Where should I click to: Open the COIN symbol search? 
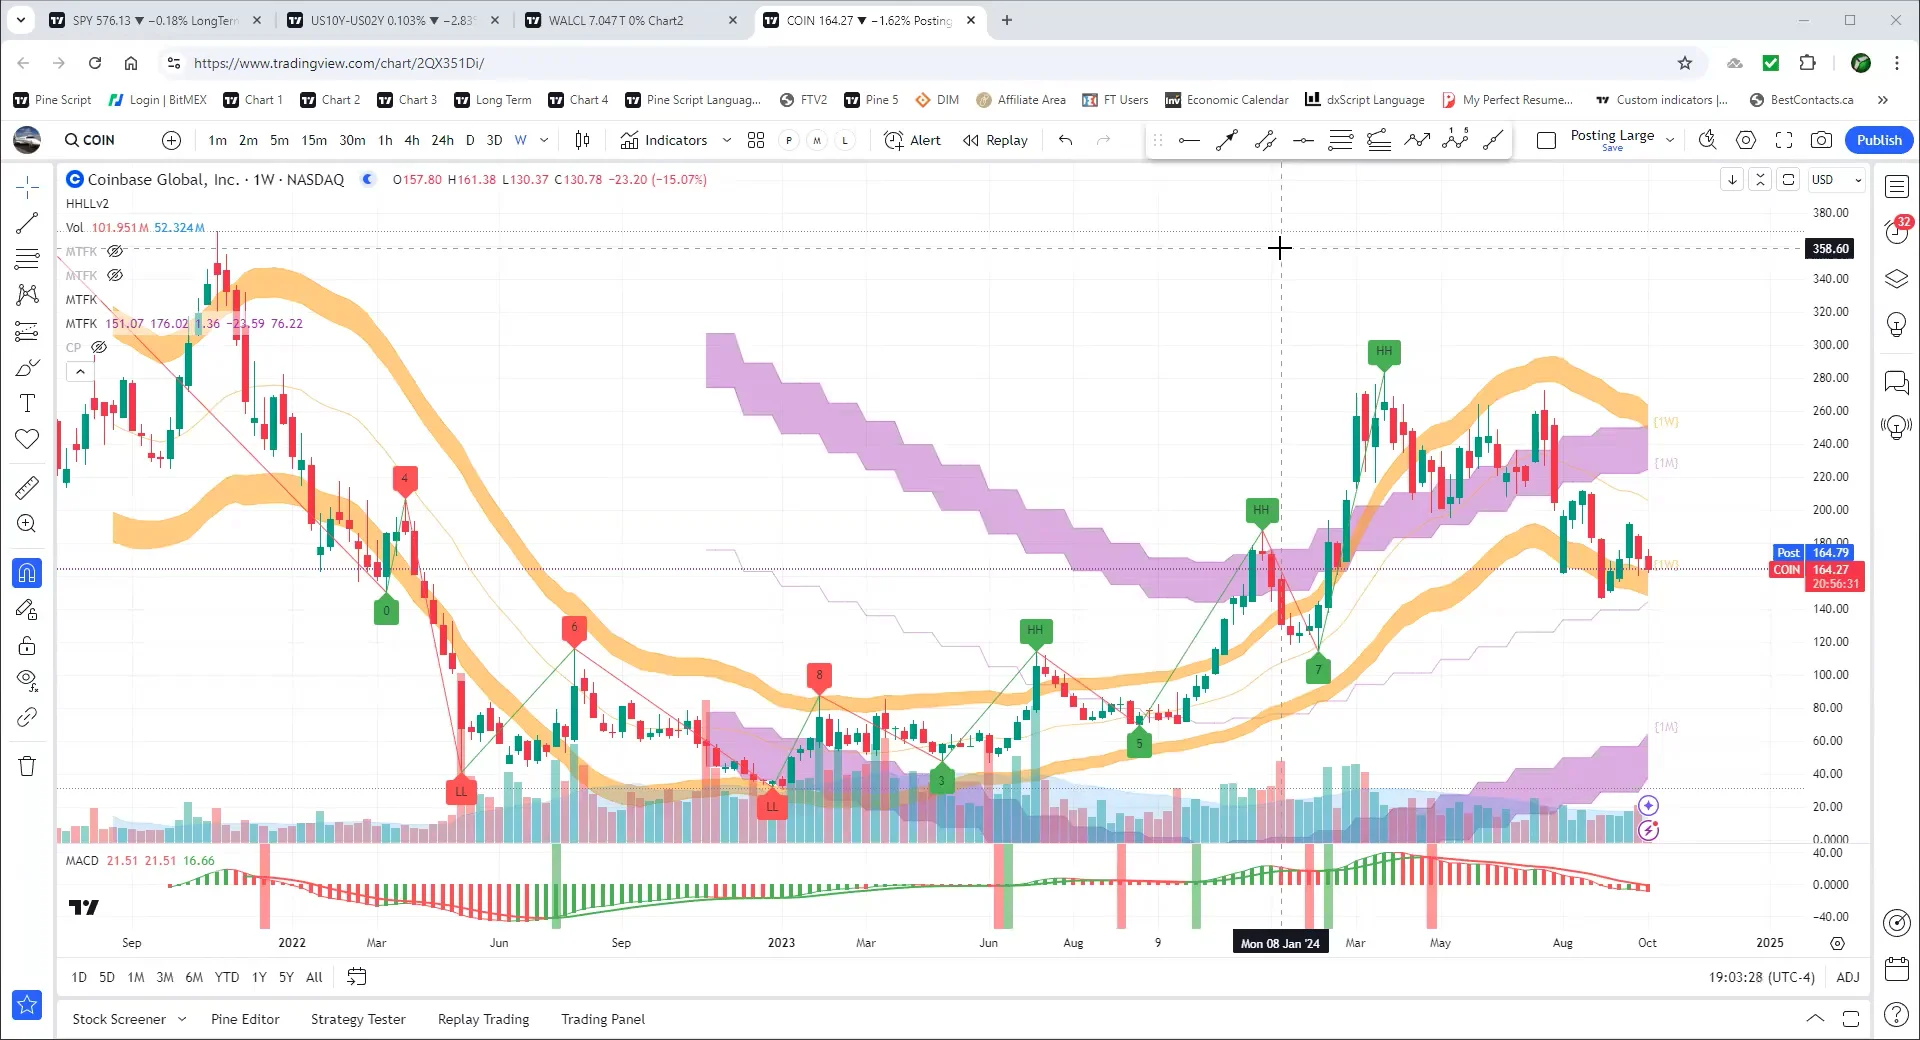point(90,141)
